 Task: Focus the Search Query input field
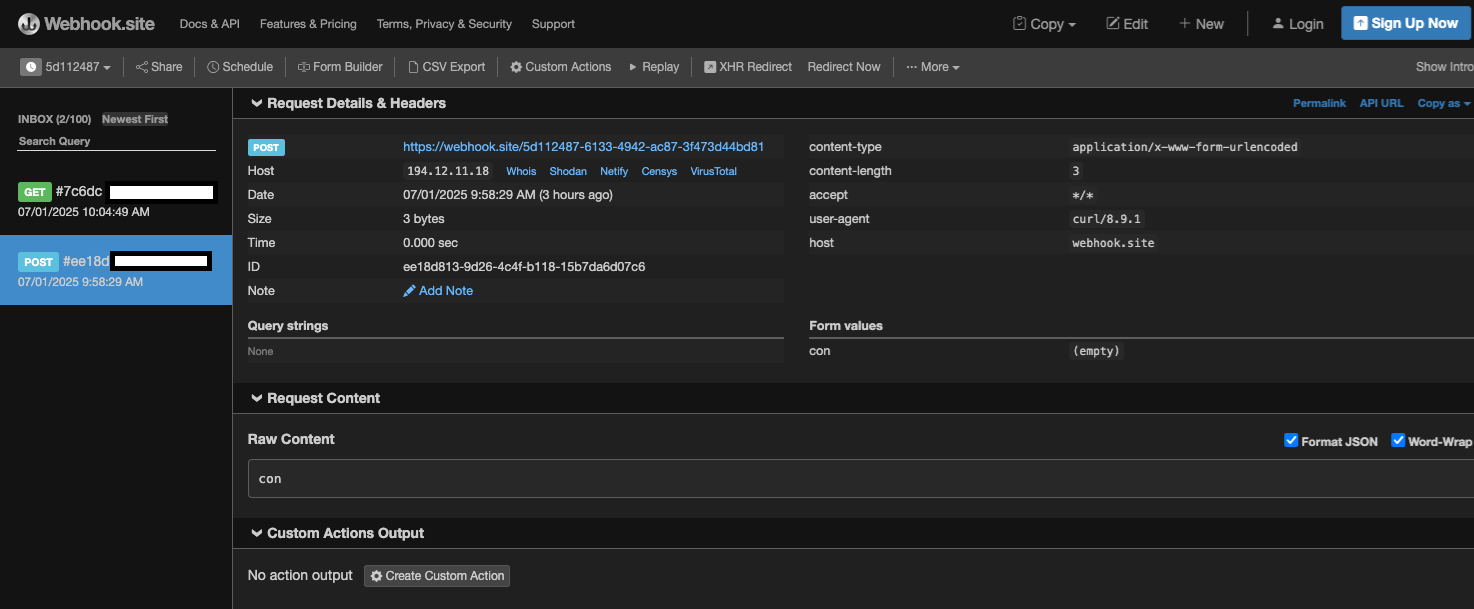117,141
